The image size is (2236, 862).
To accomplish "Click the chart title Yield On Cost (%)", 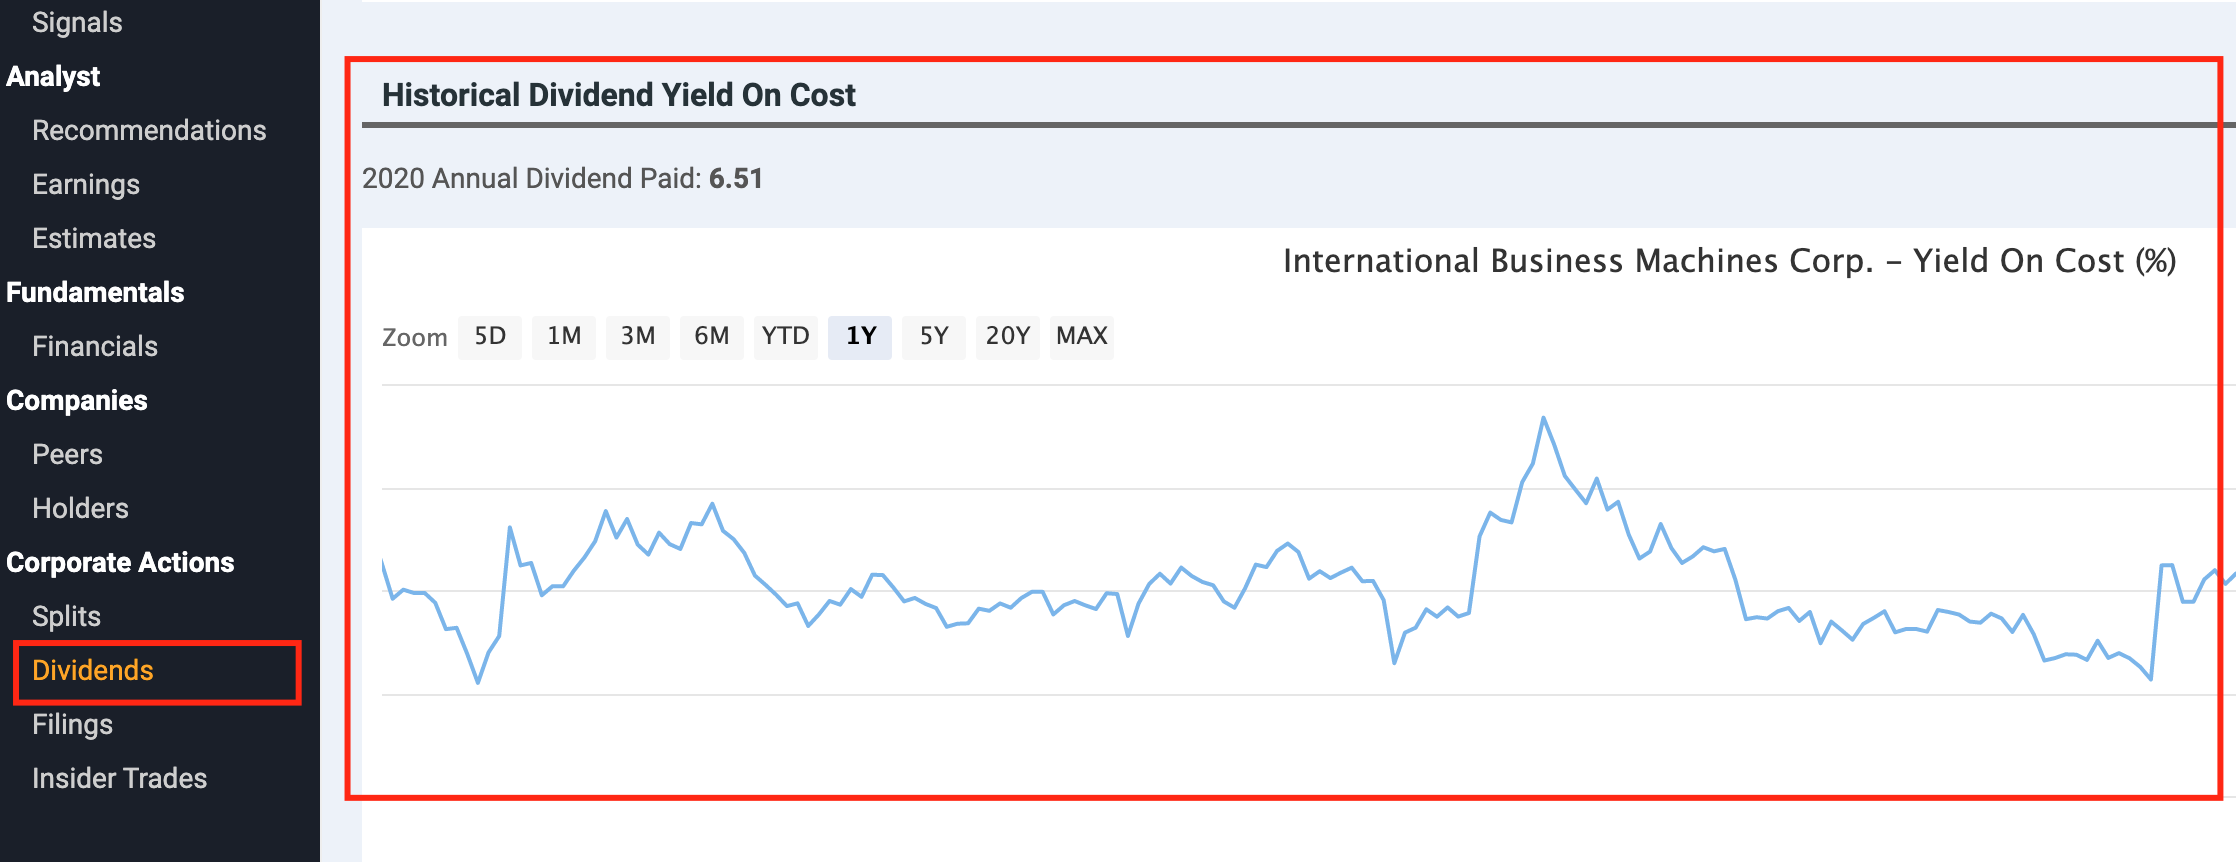I will [x=1730, y=261].
